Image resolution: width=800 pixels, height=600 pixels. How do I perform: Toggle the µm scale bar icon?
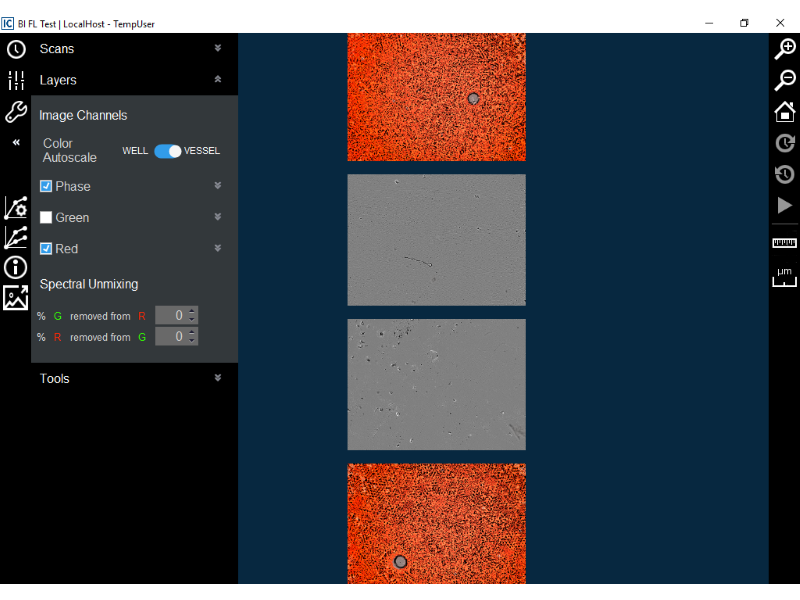coord(785,277)
